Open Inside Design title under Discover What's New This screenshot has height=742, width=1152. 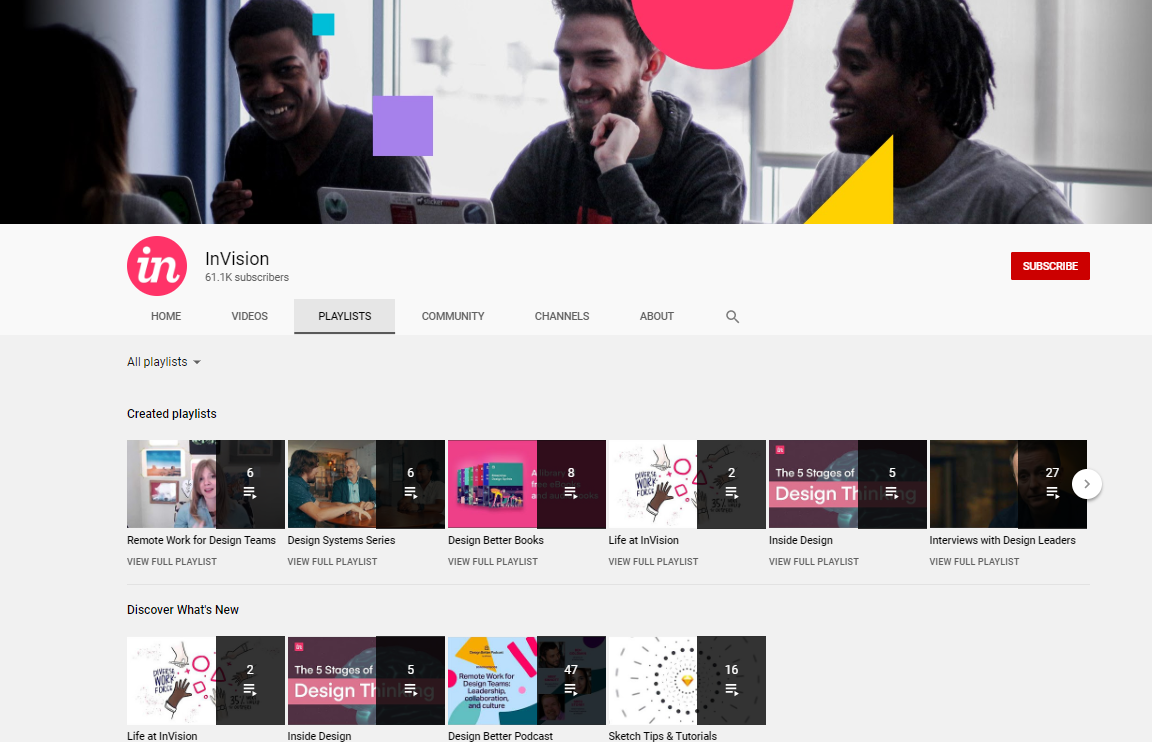click(320, 735)
